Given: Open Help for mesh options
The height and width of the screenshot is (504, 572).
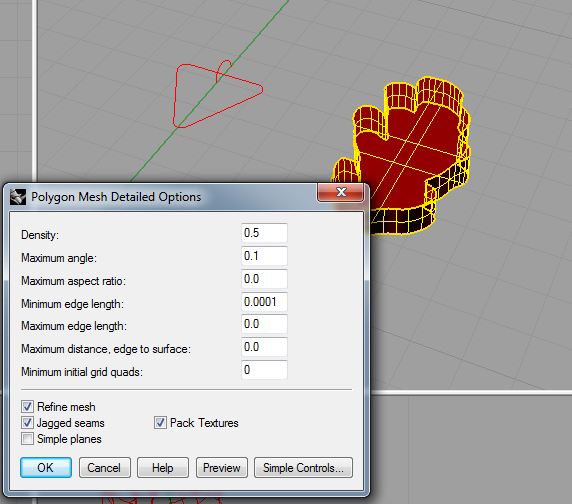Looking at the screenshot, I should (163, 468).
